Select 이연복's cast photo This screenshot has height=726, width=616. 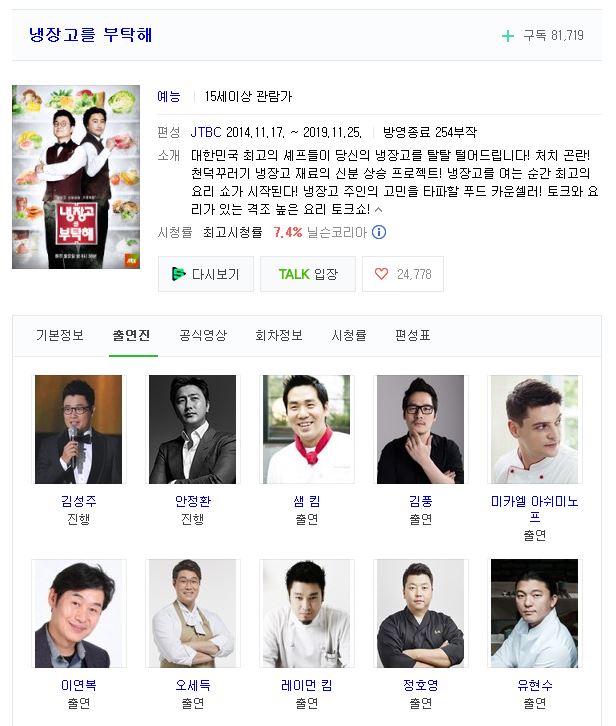[x=79, y=613]
